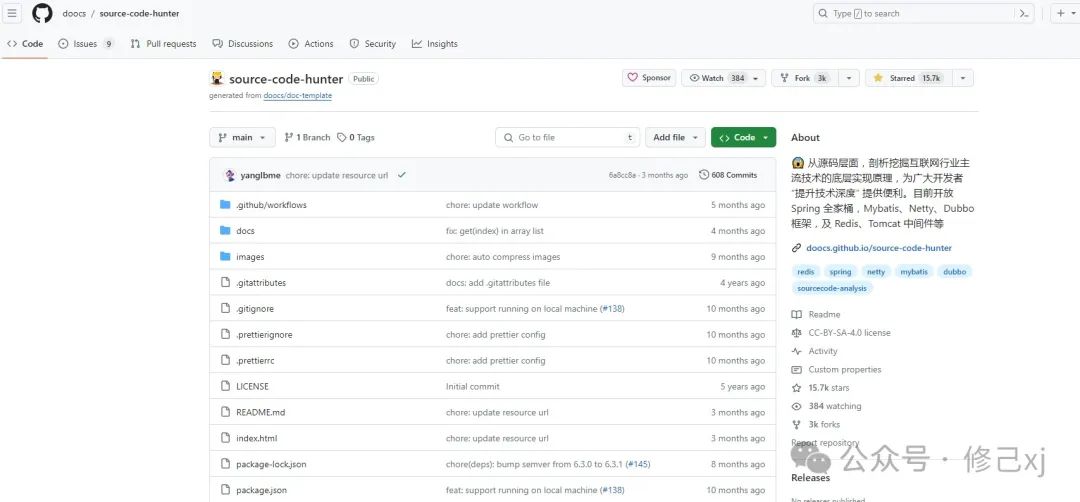The height and width of the screenshot is (502, 1080).
Task: Click commit message 'Initial commit'
Action: (x=472, y=386)
